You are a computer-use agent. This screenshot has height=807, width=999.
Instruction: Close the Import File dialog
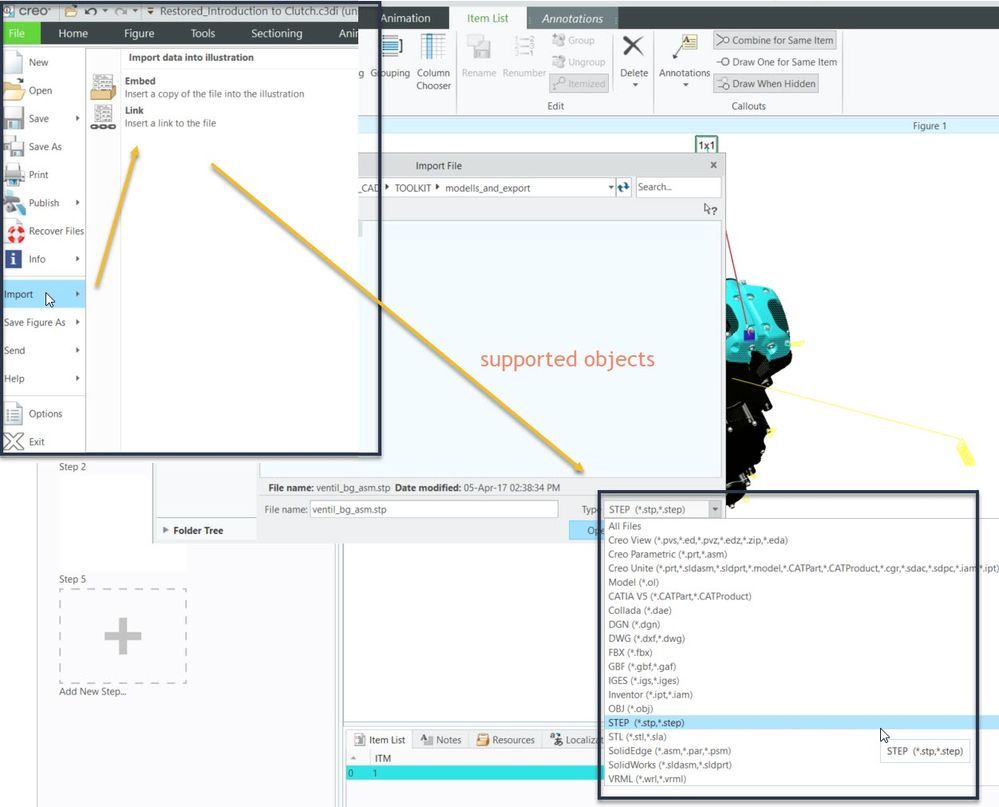(x=714, y=165)
